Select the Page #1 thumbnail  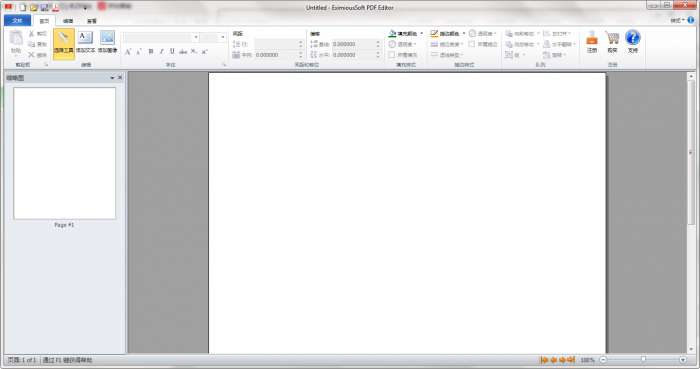point(64,153)
